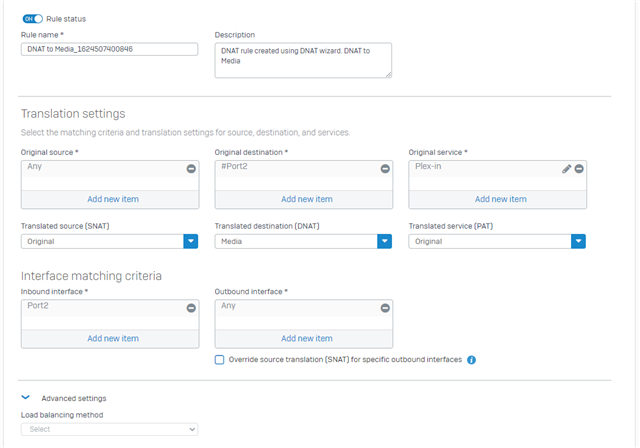Add new item to Original service
This screenshot has height=448, width=640.
point(500,199)
